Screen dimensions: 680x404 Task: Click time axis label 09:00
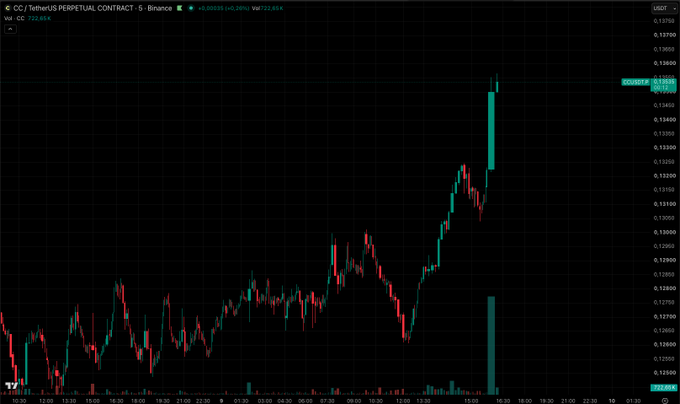[354, 401]
